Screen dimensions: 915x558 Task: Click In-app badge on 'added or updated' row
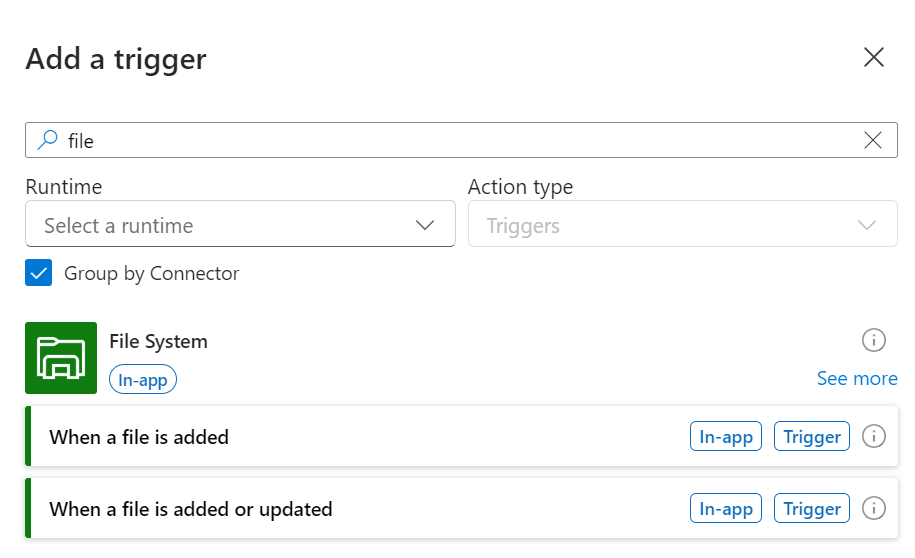pyautogui.click(x=725, y=508)
